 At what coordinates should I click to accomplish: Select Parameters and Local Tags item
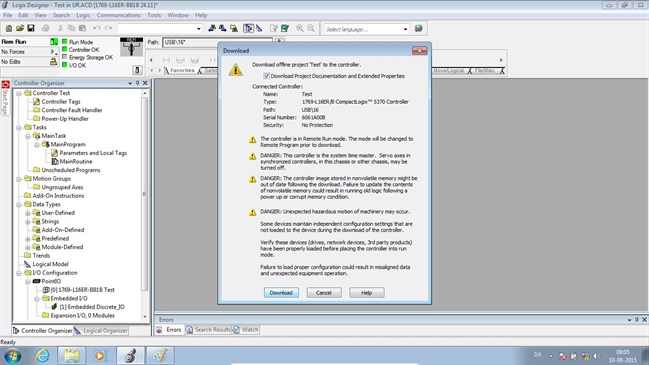tap(93, 153)
